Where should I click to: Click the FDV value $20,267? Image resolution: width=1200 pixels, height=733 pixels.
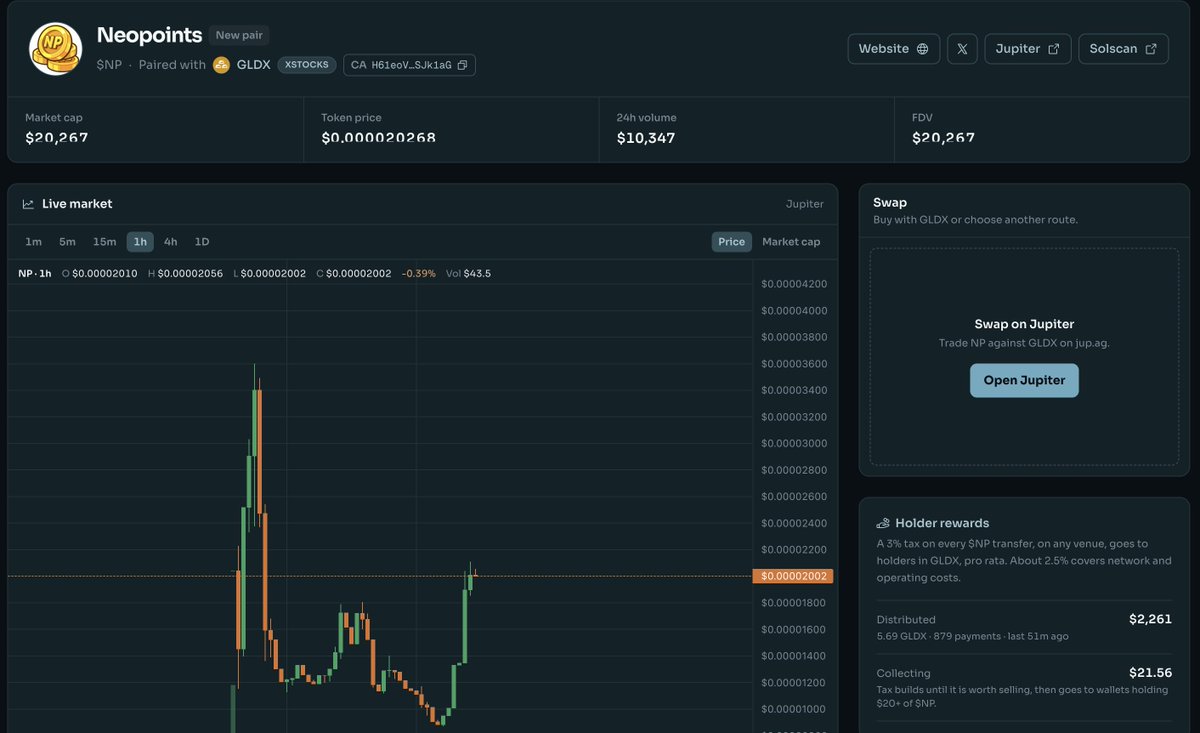[944, 138]
